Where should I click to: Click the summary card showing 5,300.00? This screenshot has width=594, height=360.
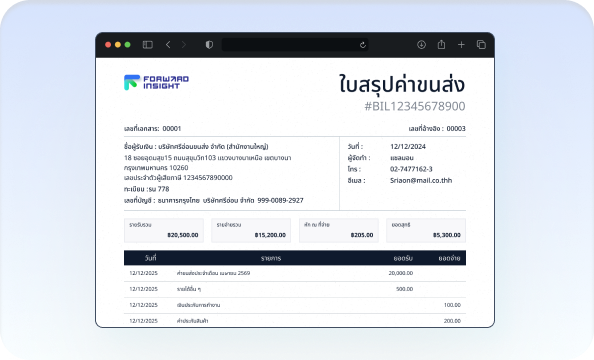426,230
